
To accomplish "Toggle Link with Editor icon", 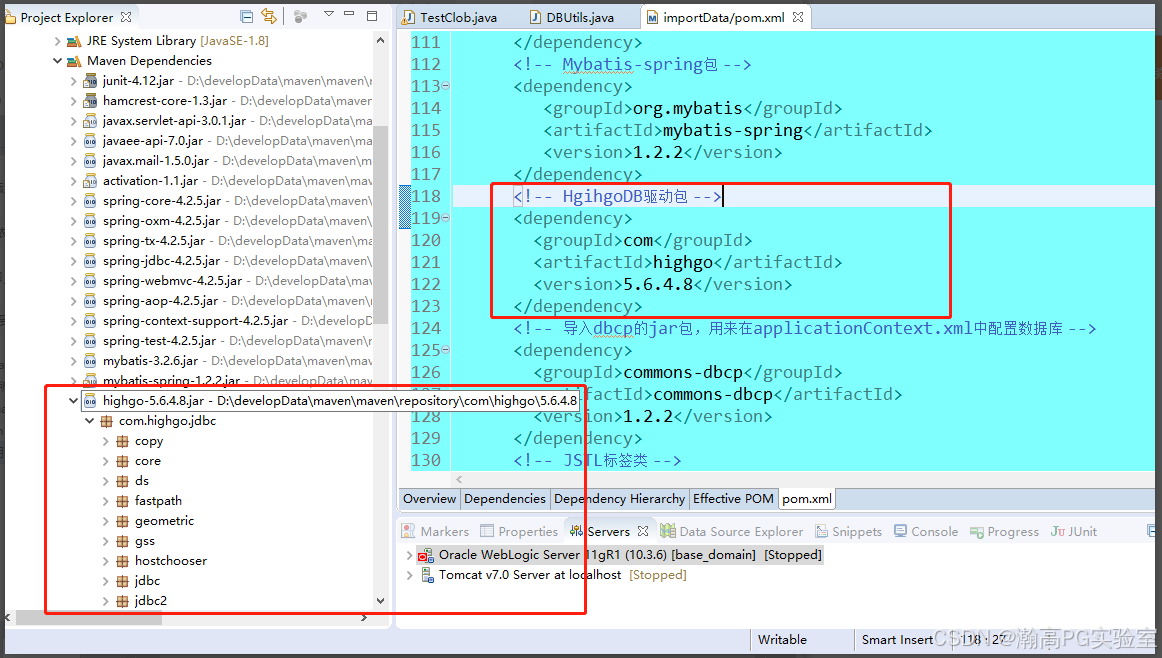I will (x=269, y=16).
